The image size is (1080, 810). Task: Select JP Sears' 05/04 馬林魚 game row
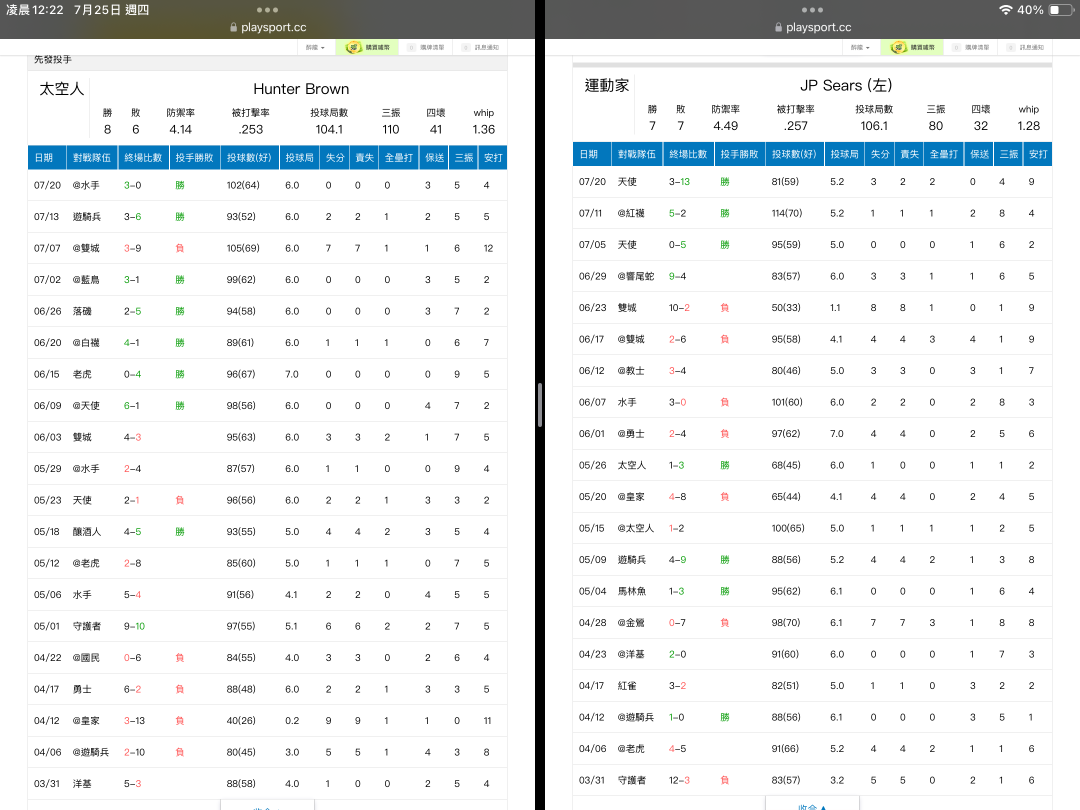[x=812, y=591]
